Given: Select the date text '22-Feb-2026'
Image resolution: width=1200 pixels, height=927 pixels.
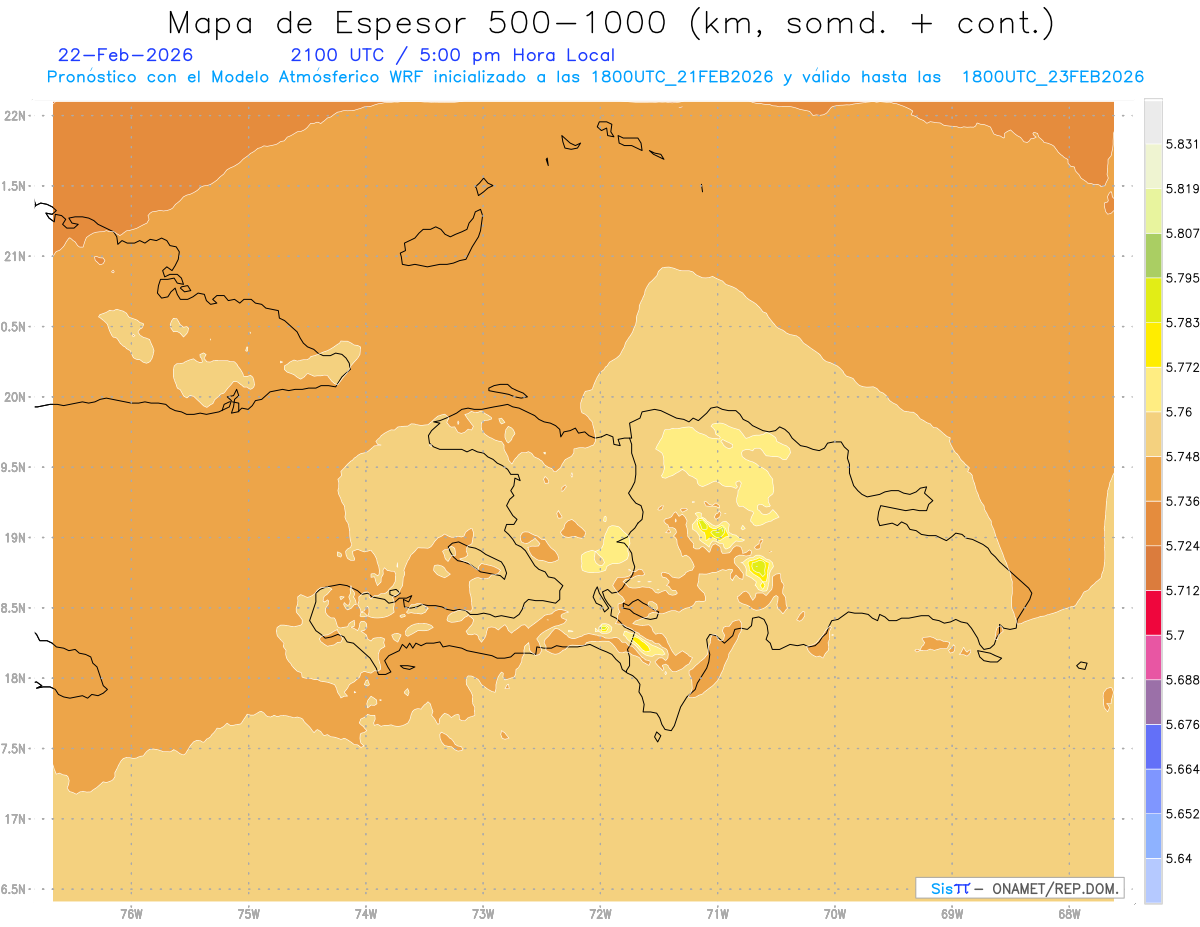Looking at the screenshot, I should (126, 55).
